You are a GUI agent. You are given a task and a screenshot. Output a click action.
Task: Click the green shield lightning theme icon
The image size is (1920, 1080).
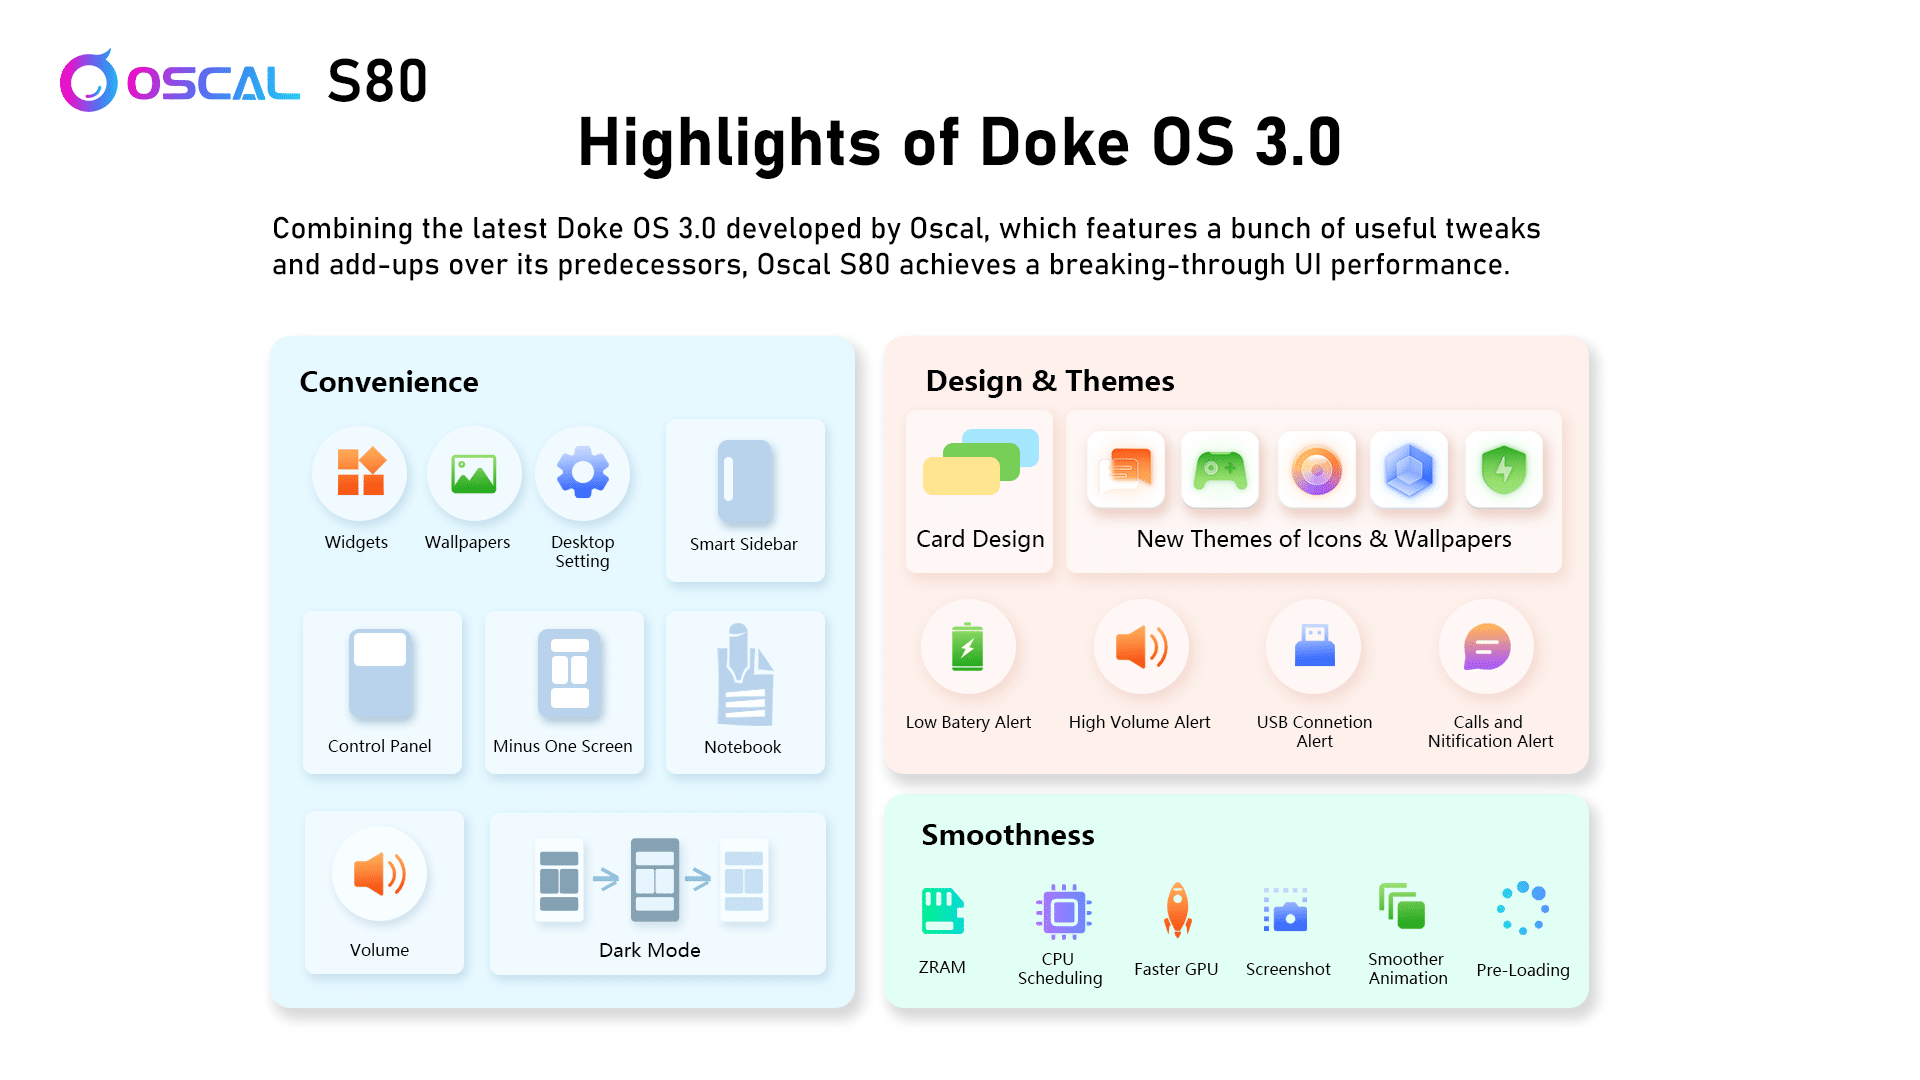tap(1503, 470)
